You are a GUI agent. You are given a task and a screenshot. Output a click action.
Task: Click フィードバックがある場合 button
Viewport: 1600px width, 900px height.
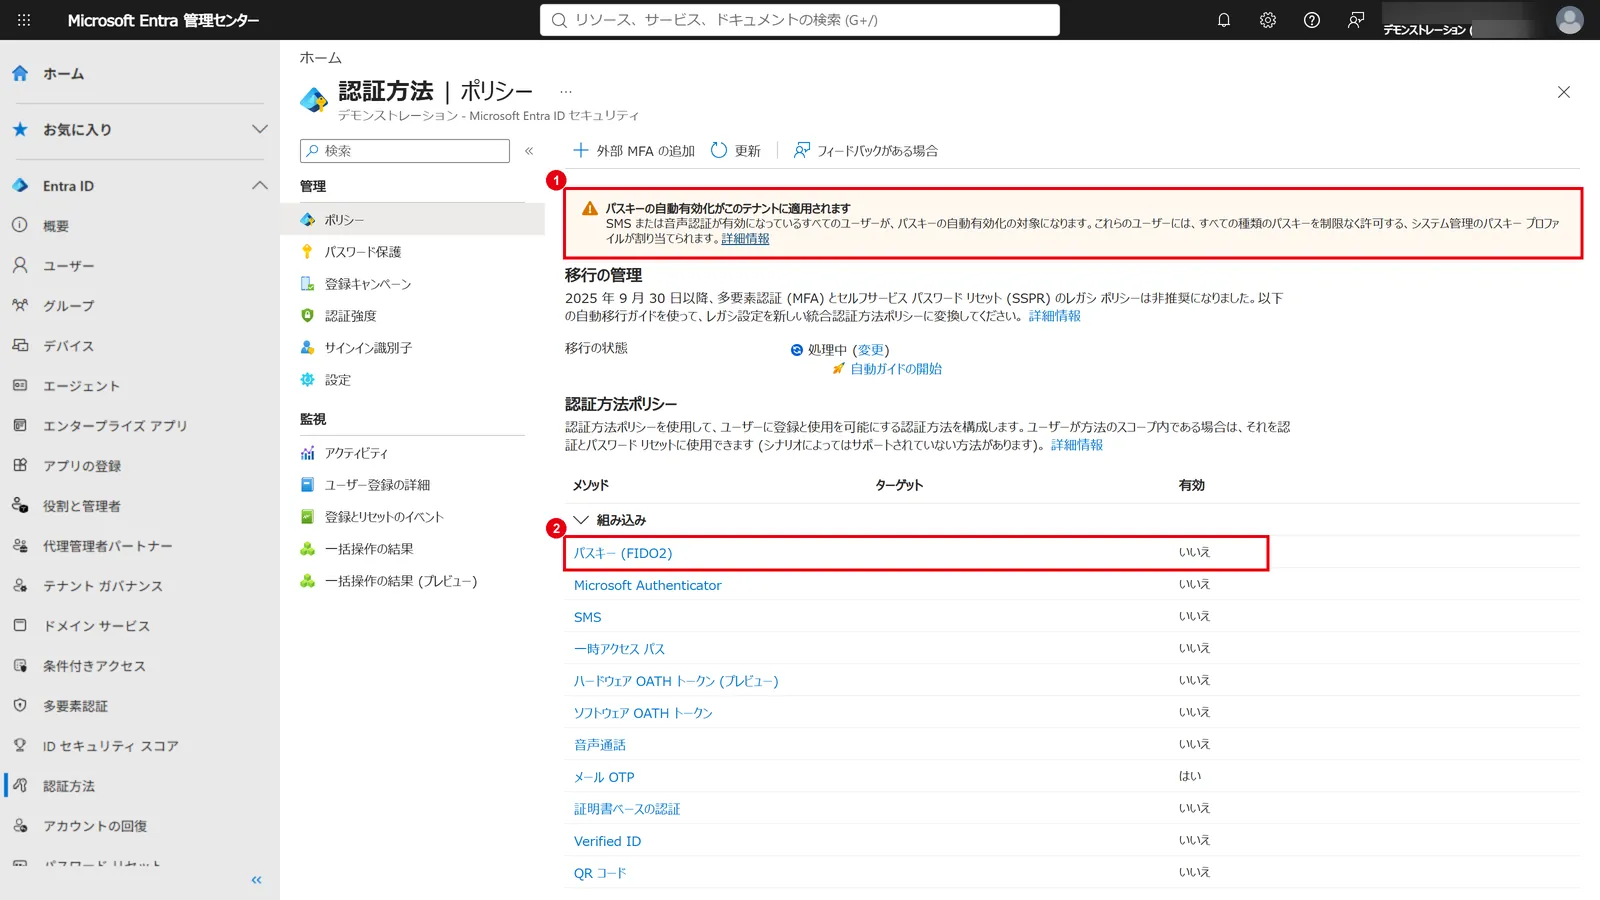[x=866, y=151]
